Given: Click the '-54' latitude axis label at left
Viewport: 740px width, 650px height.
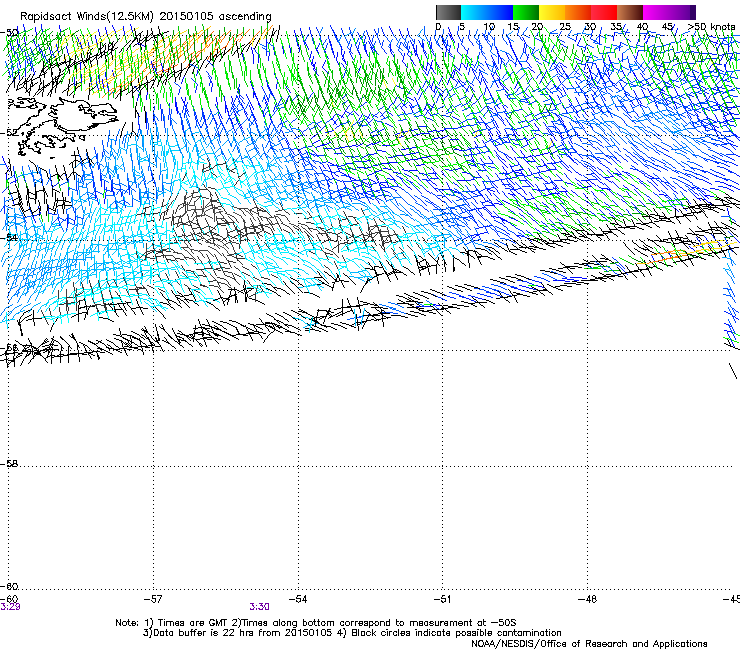Looking at the screenshot, I should pos(9,237).
